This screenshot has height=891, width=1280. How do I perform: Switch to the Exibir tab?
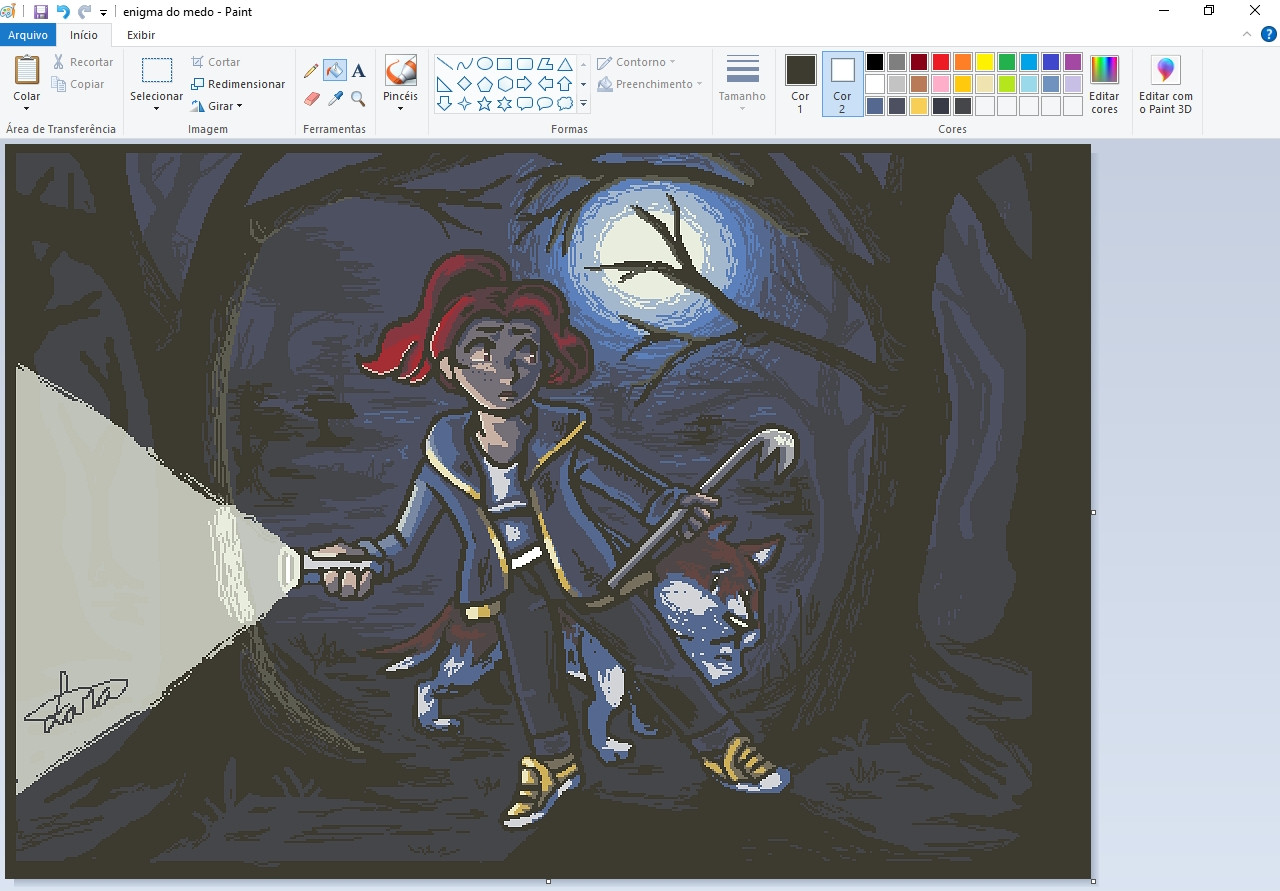click(x=141, y=35)
